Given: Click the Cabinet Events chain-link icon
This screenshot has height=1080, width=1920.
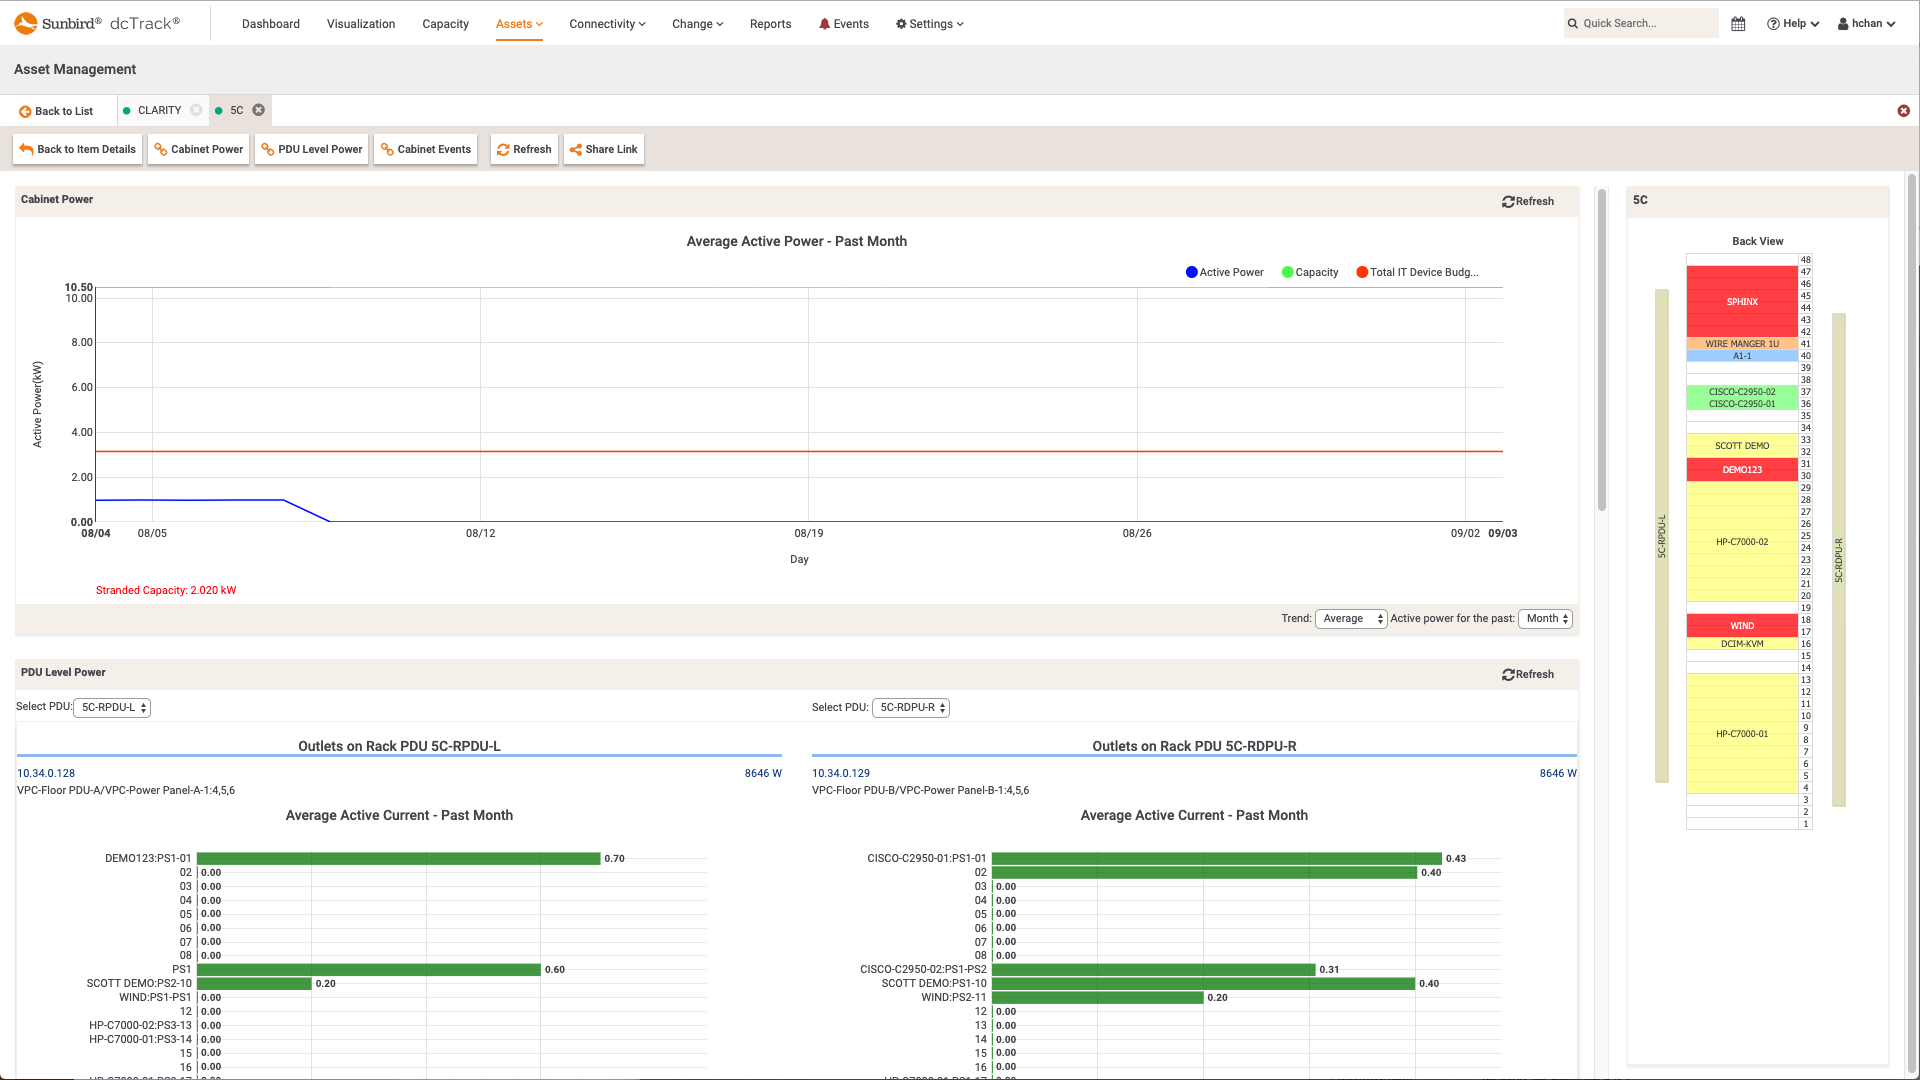Looking at the screenshot, I should (388, 149).
